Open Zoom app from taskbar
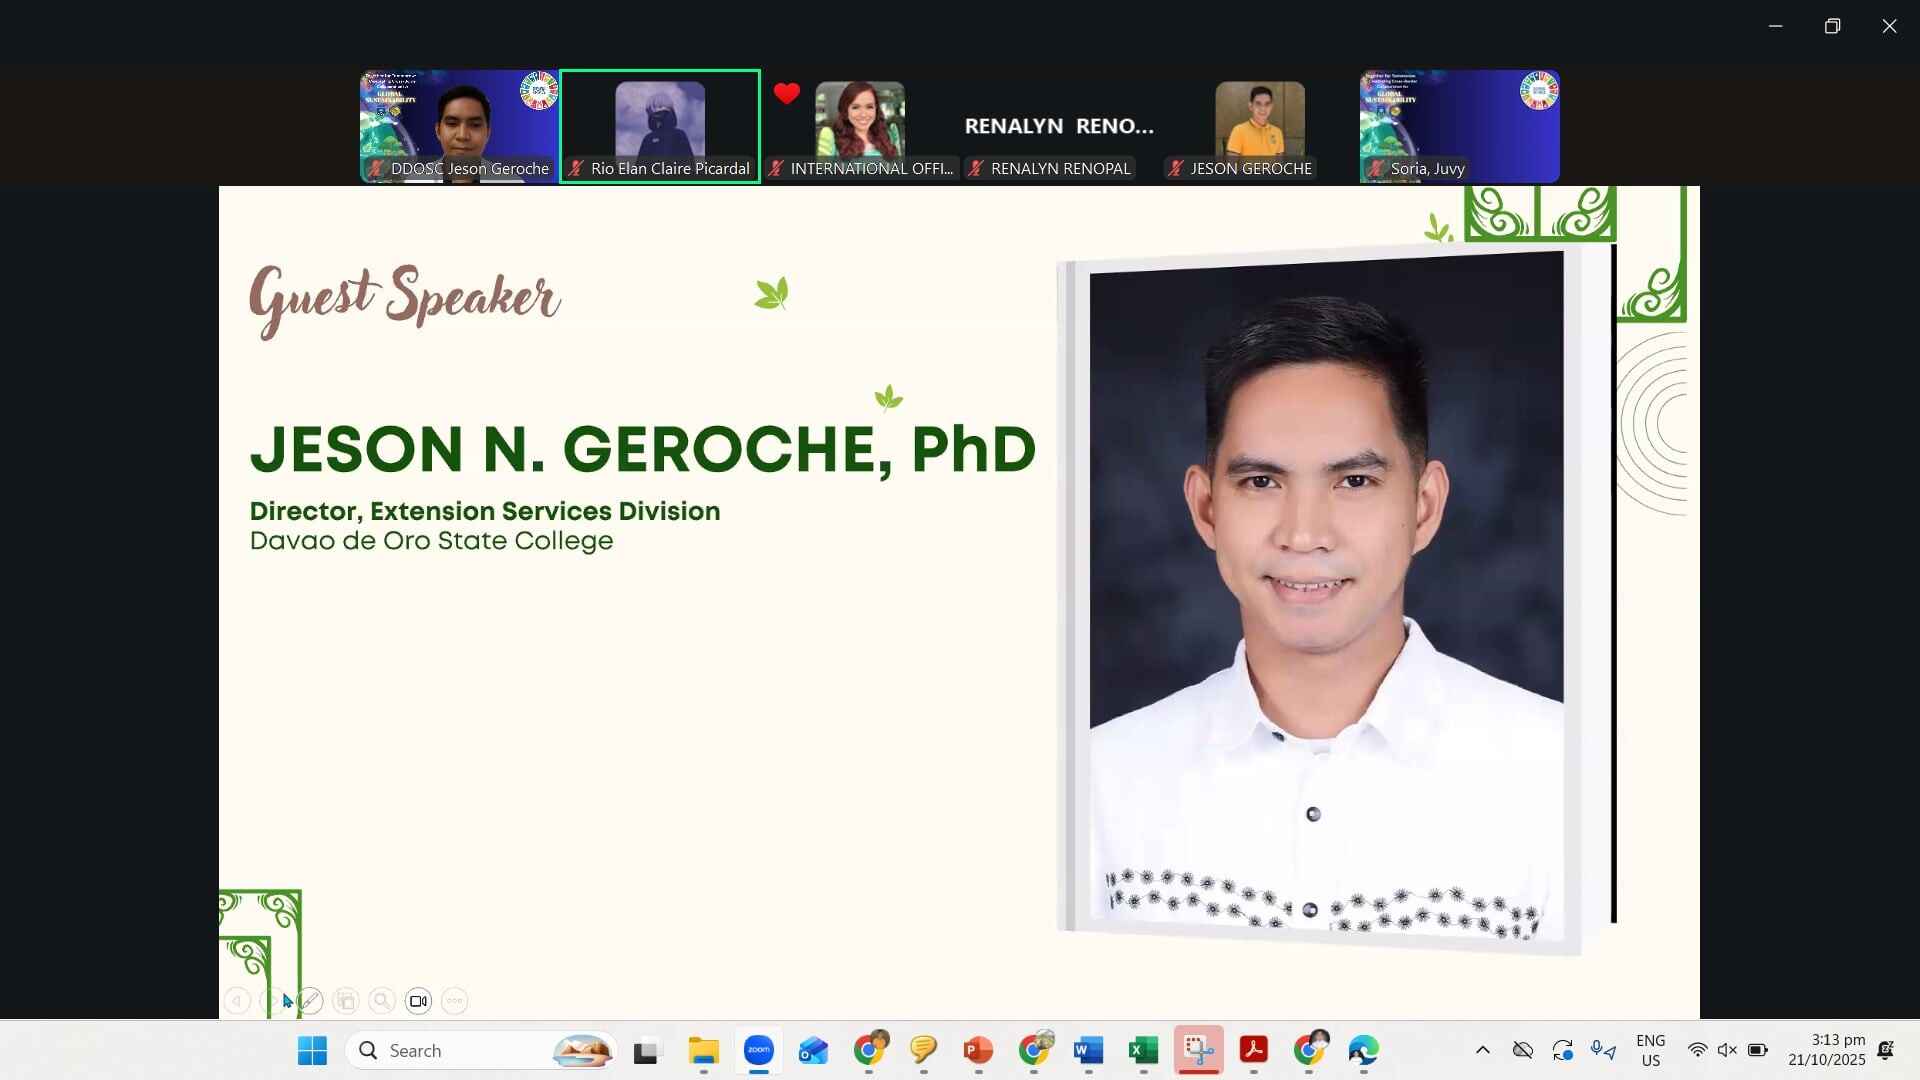 [759, 1051]
